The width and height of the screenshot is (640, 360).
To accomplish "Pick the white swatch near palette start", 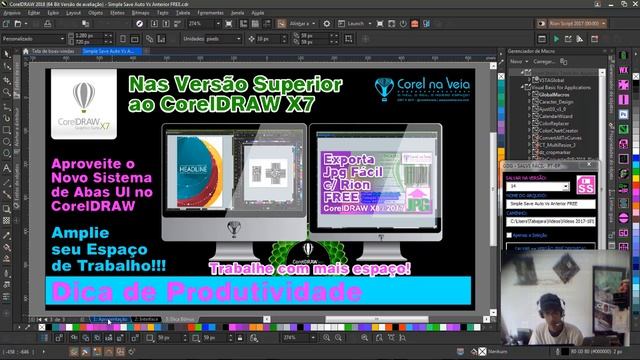I will (69, 327).
